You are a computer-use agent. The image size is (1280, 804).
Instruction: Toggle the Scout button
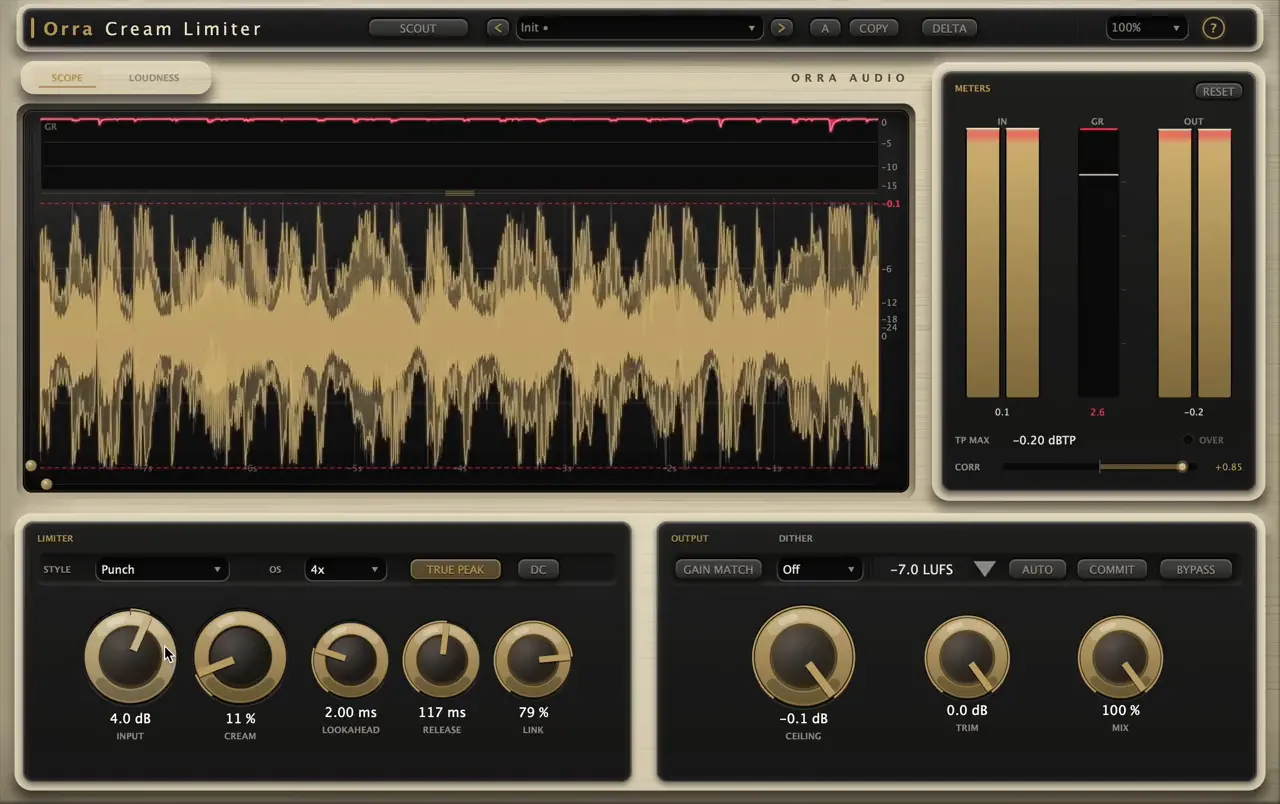pos(418,28)
